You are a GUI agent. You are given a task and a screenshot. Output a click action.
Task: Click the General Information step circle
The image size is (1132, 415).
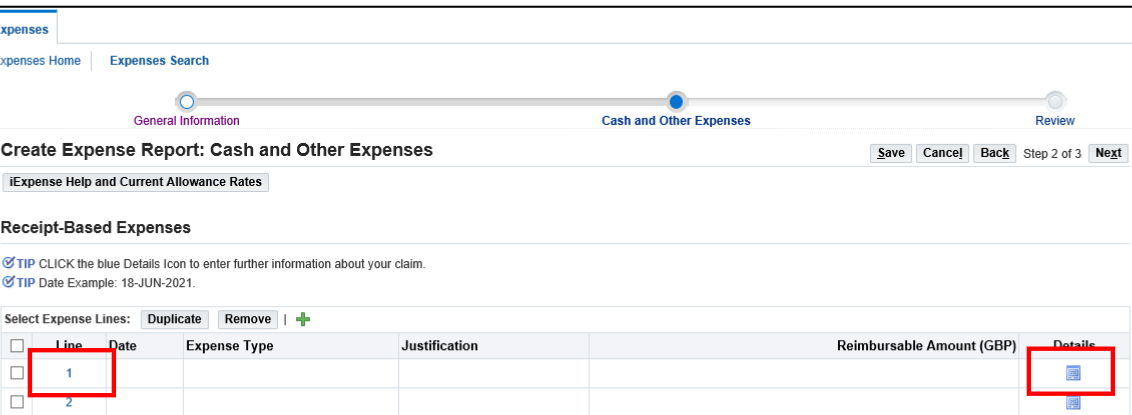click(187, 101)
